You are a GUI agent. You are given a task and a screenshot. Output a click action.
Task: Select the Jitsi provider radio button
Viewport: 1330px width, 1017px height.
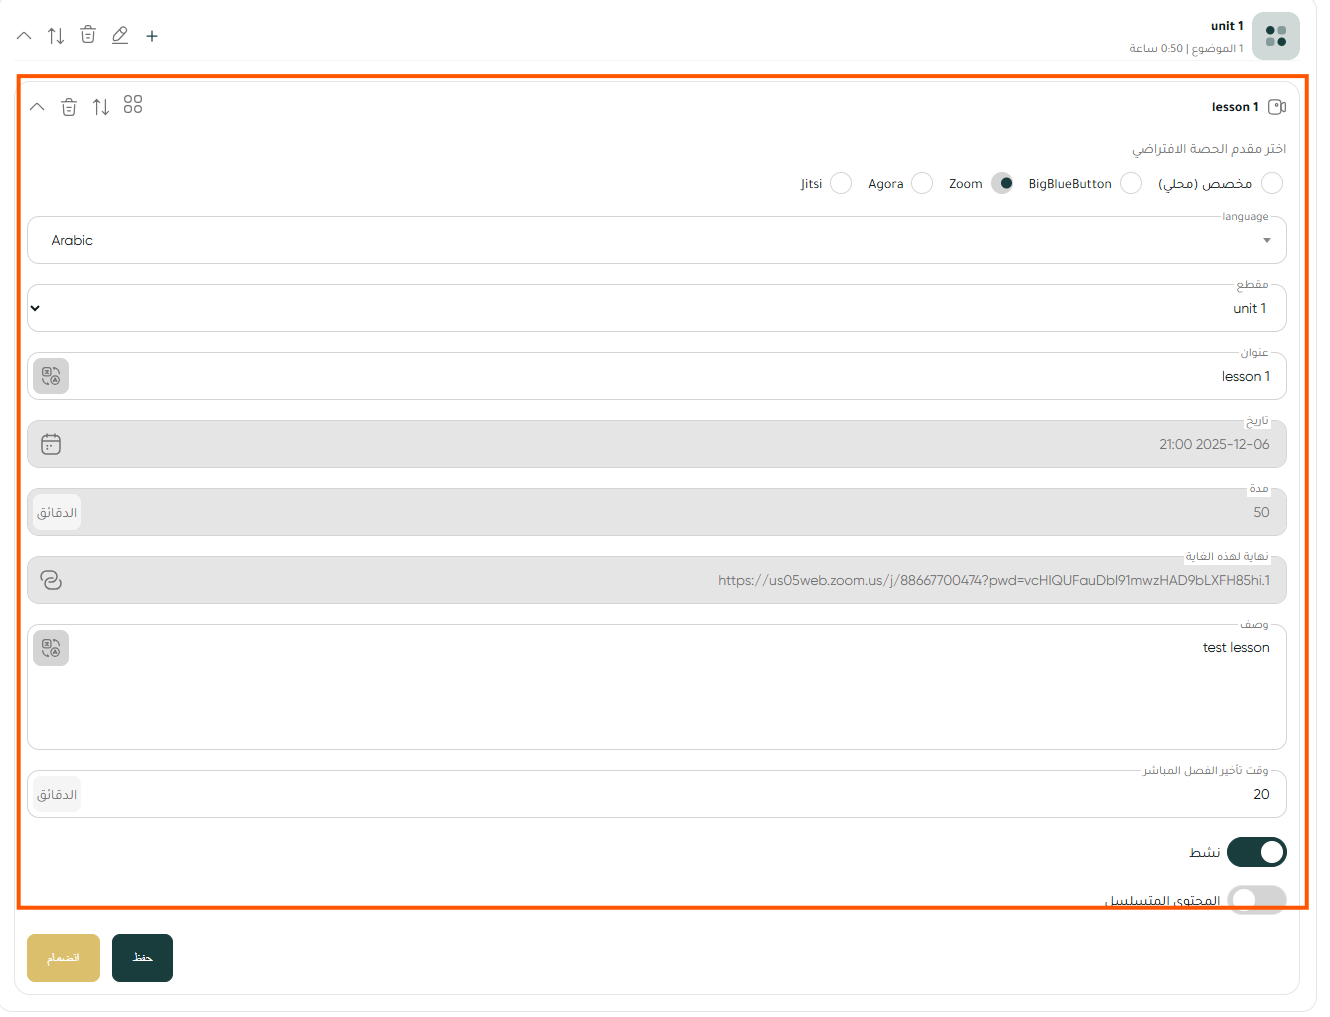pos(841,183)
